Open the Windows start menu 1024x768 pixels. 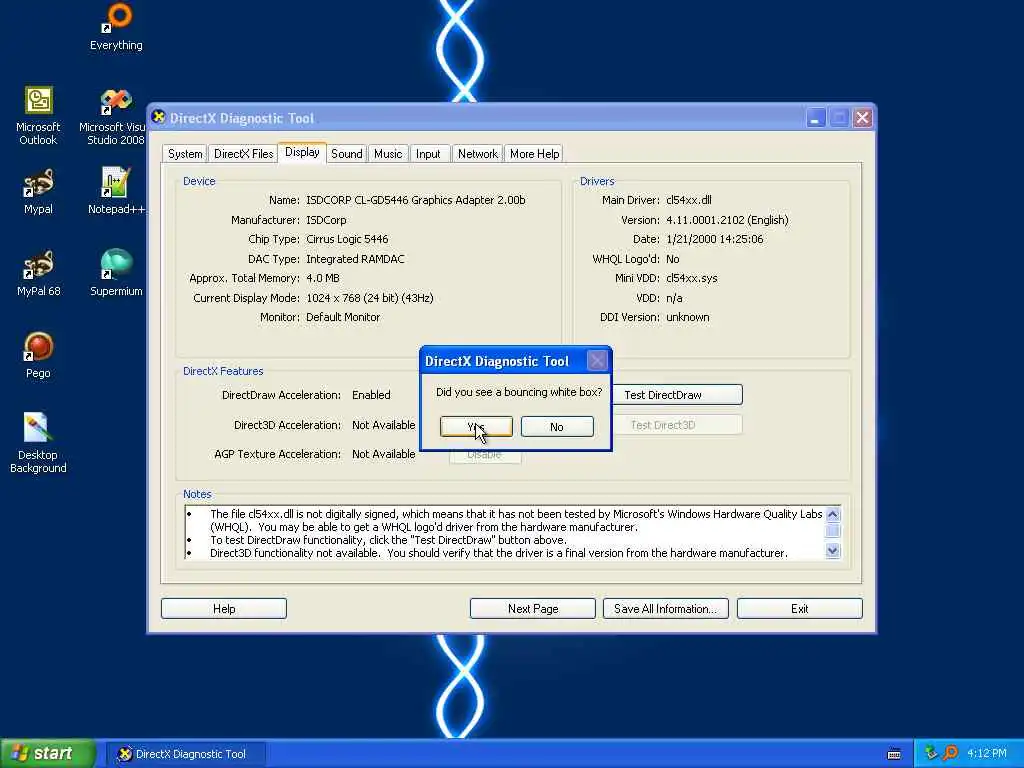coord(48,754)
